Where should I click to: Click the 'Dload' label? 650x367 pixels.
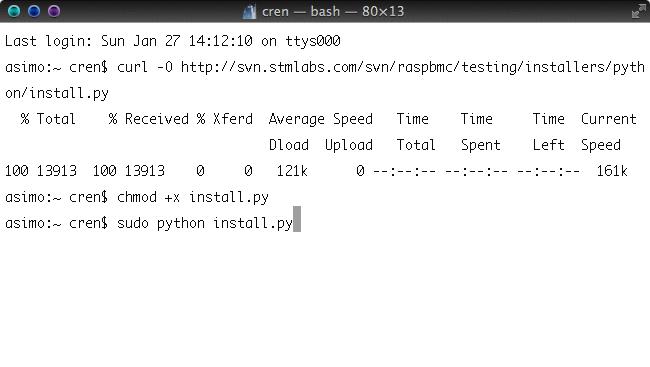[289, 145]
